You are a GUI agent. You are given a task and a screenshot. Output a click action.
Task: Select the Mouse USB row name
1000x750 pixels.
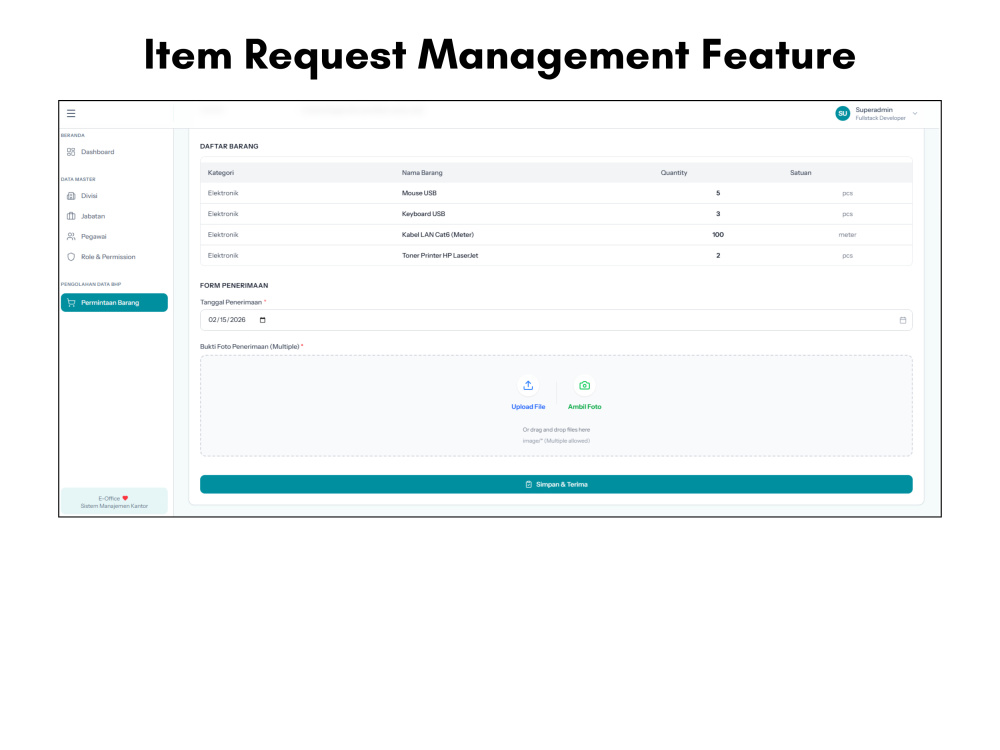pyautogui.click(x=419, y=193)
